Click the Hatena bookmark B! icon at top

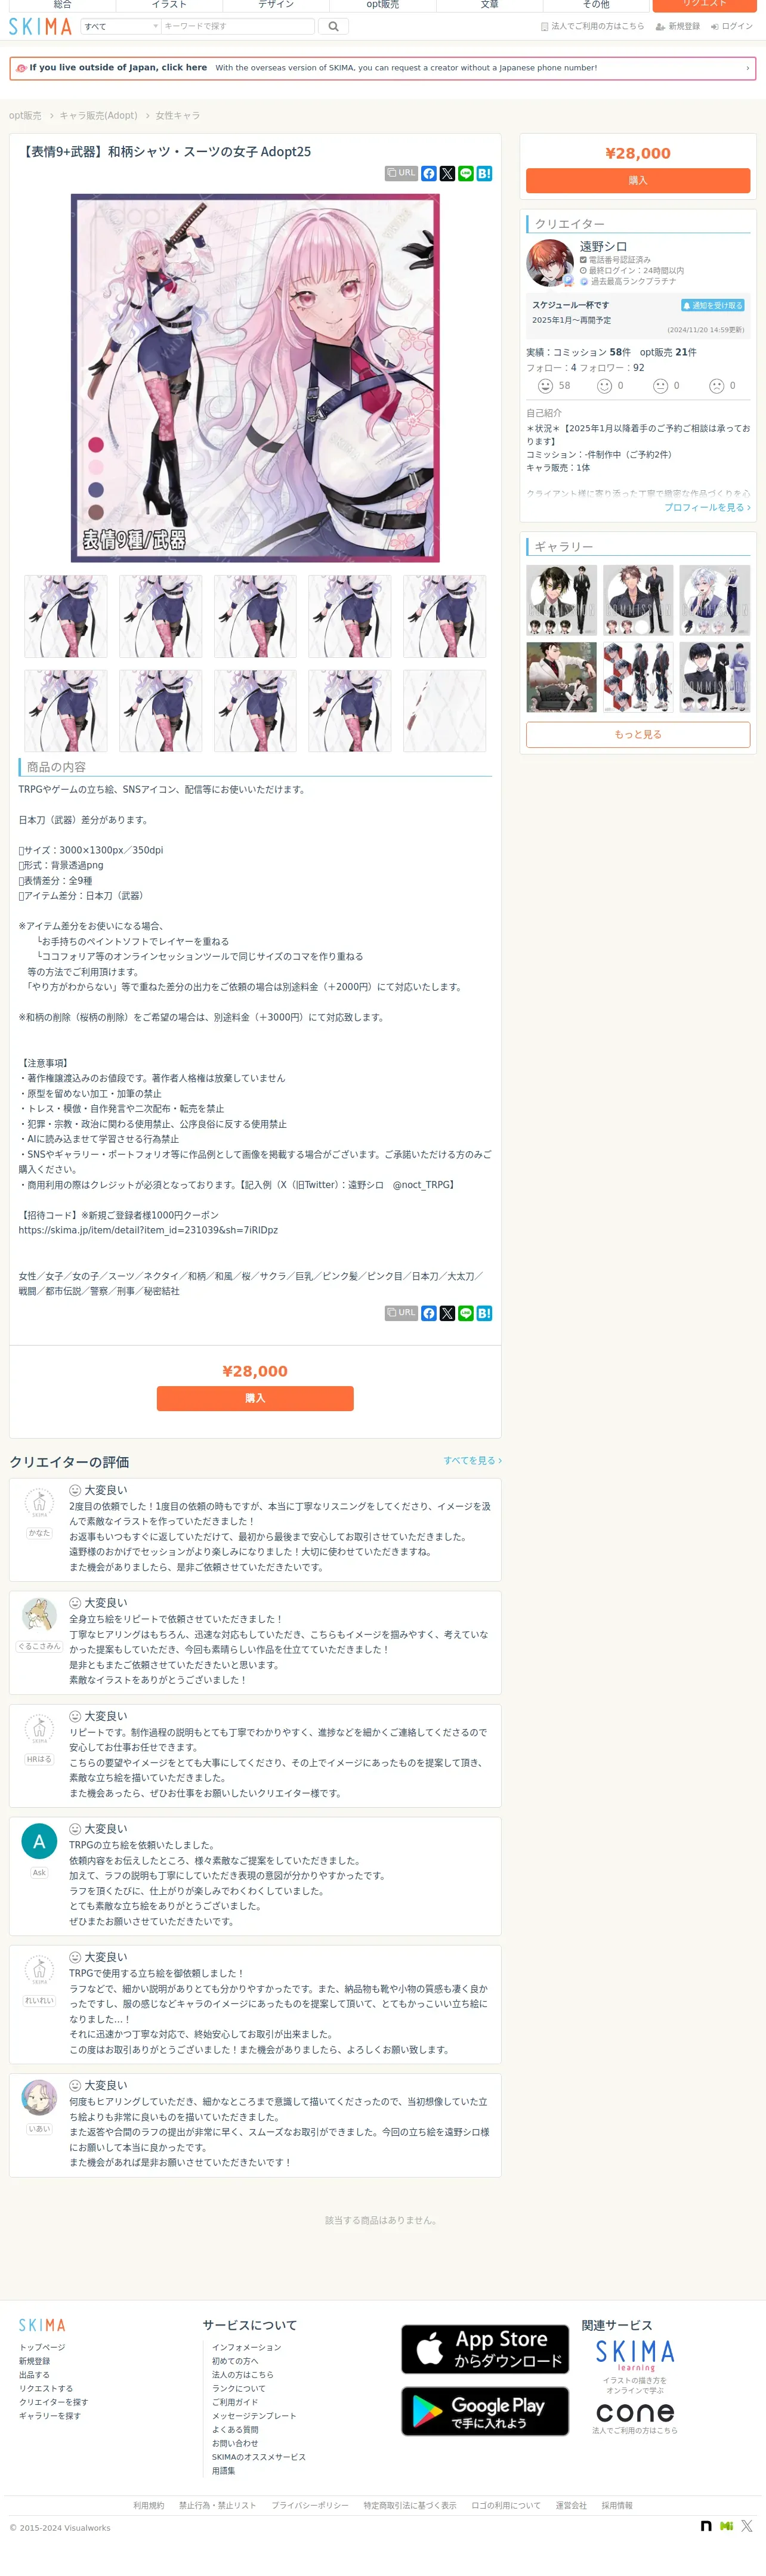click(484, 174)
